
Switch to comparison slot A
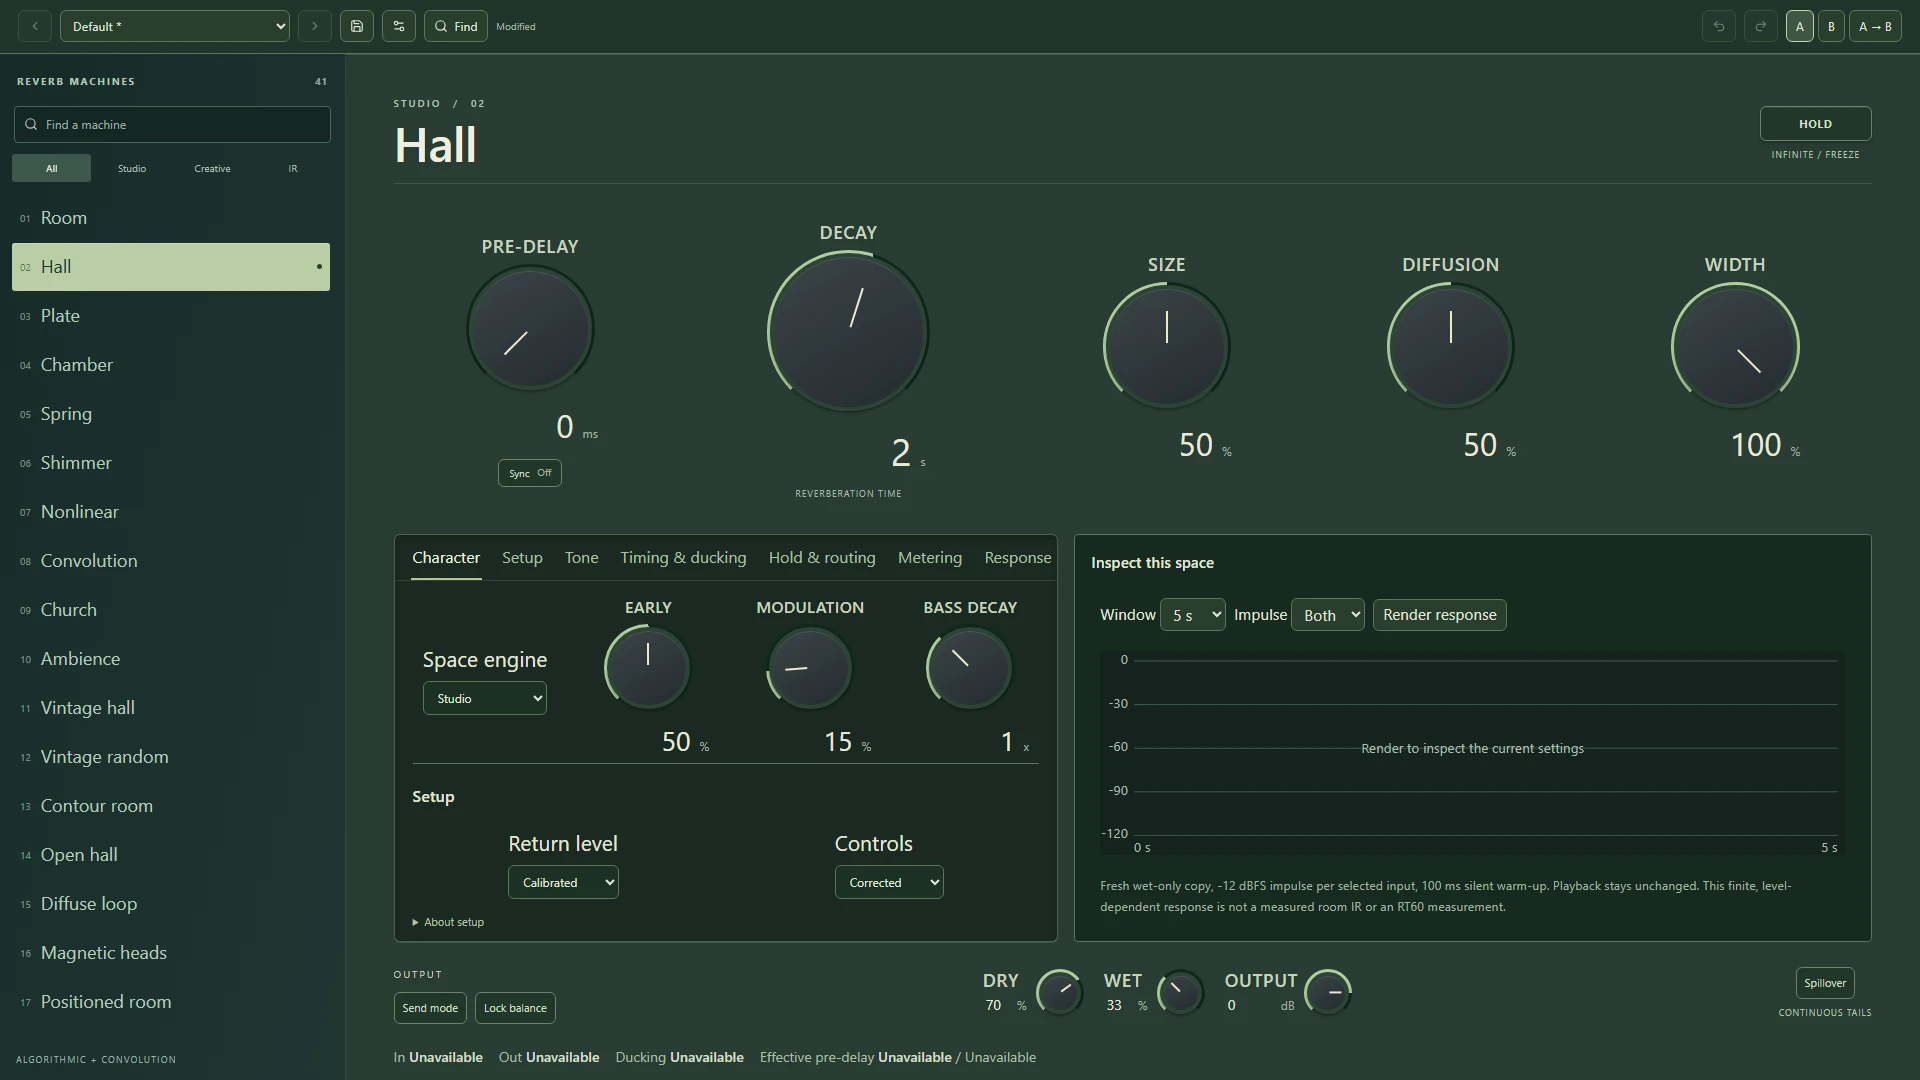click(x=1799, y=26)
